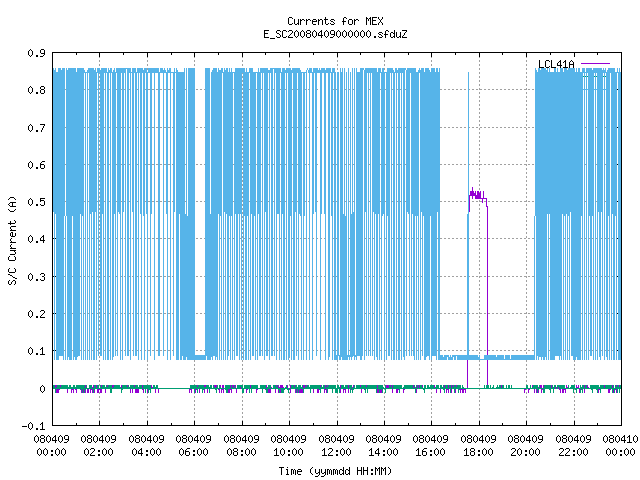Click the purple legend line sample beside LCL41A
The image size is (640, 480).
(x=595, y=64)
